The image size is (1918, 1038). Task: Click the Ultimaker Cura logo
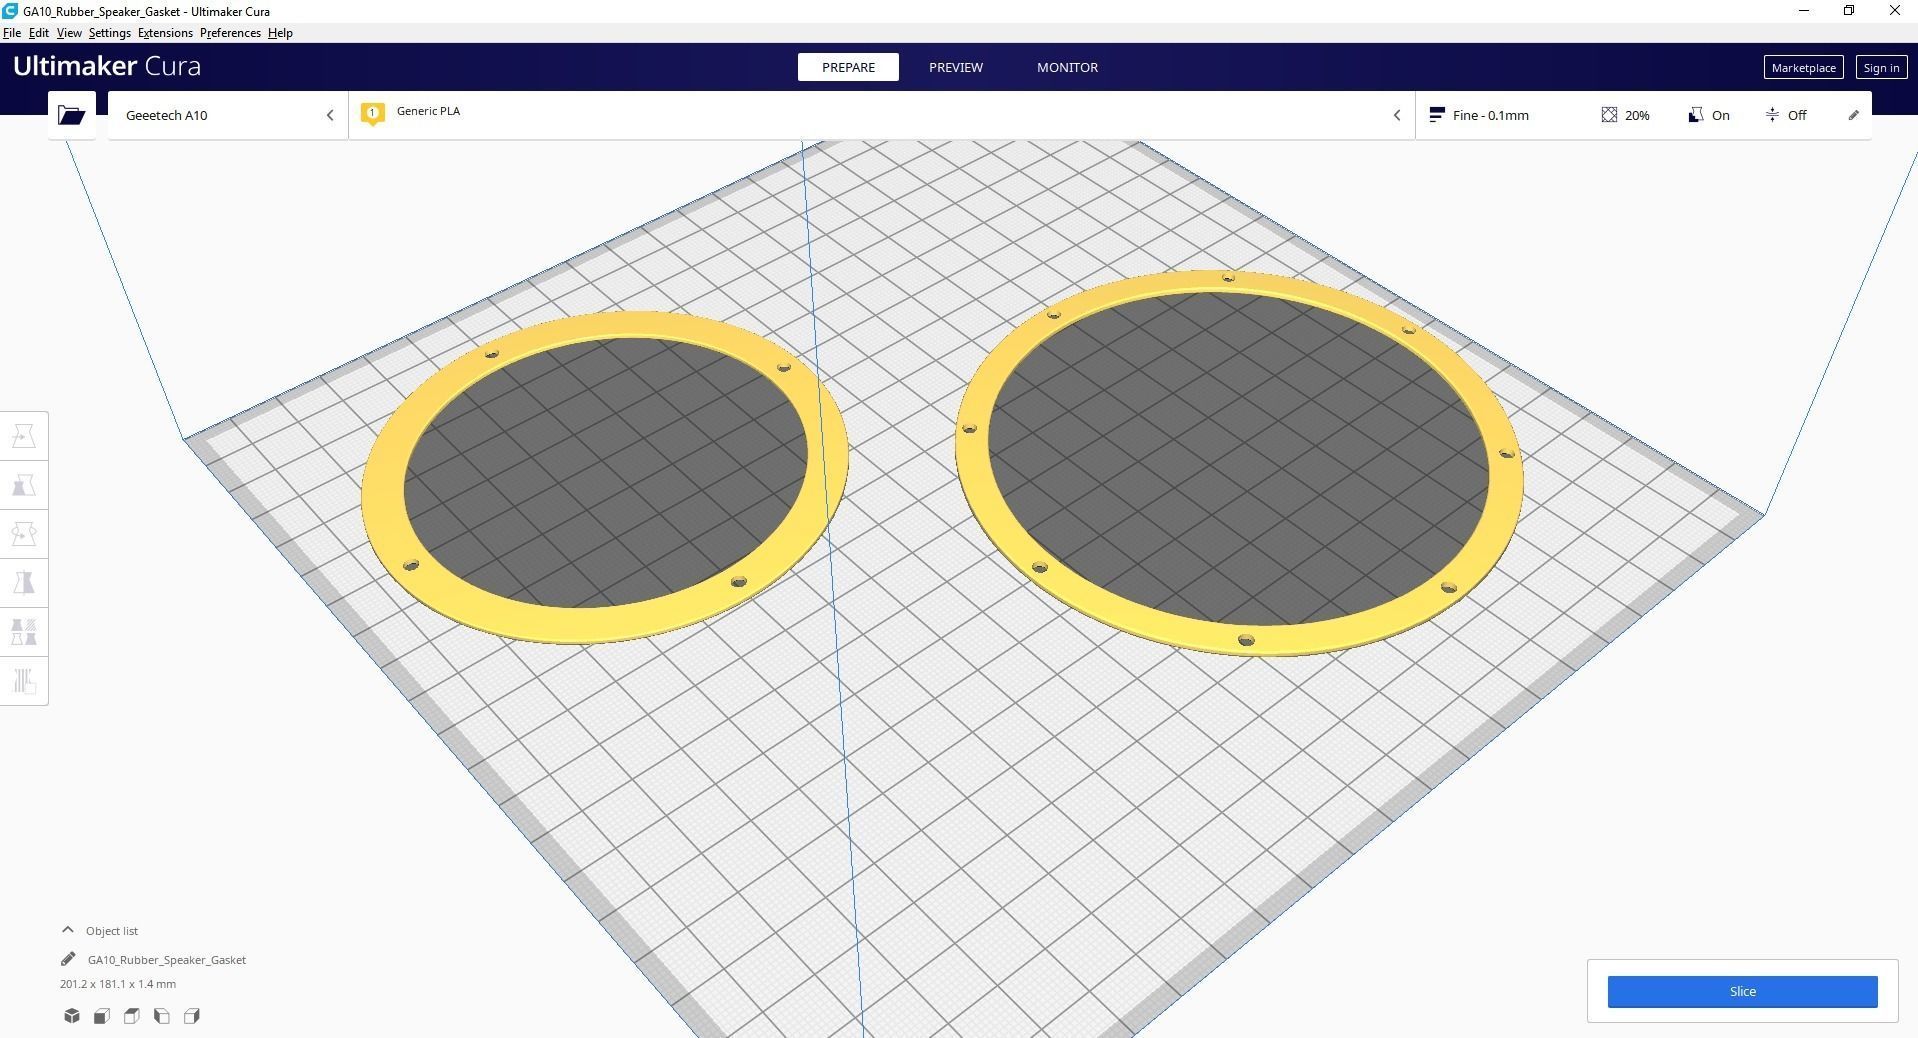point(107,66)
